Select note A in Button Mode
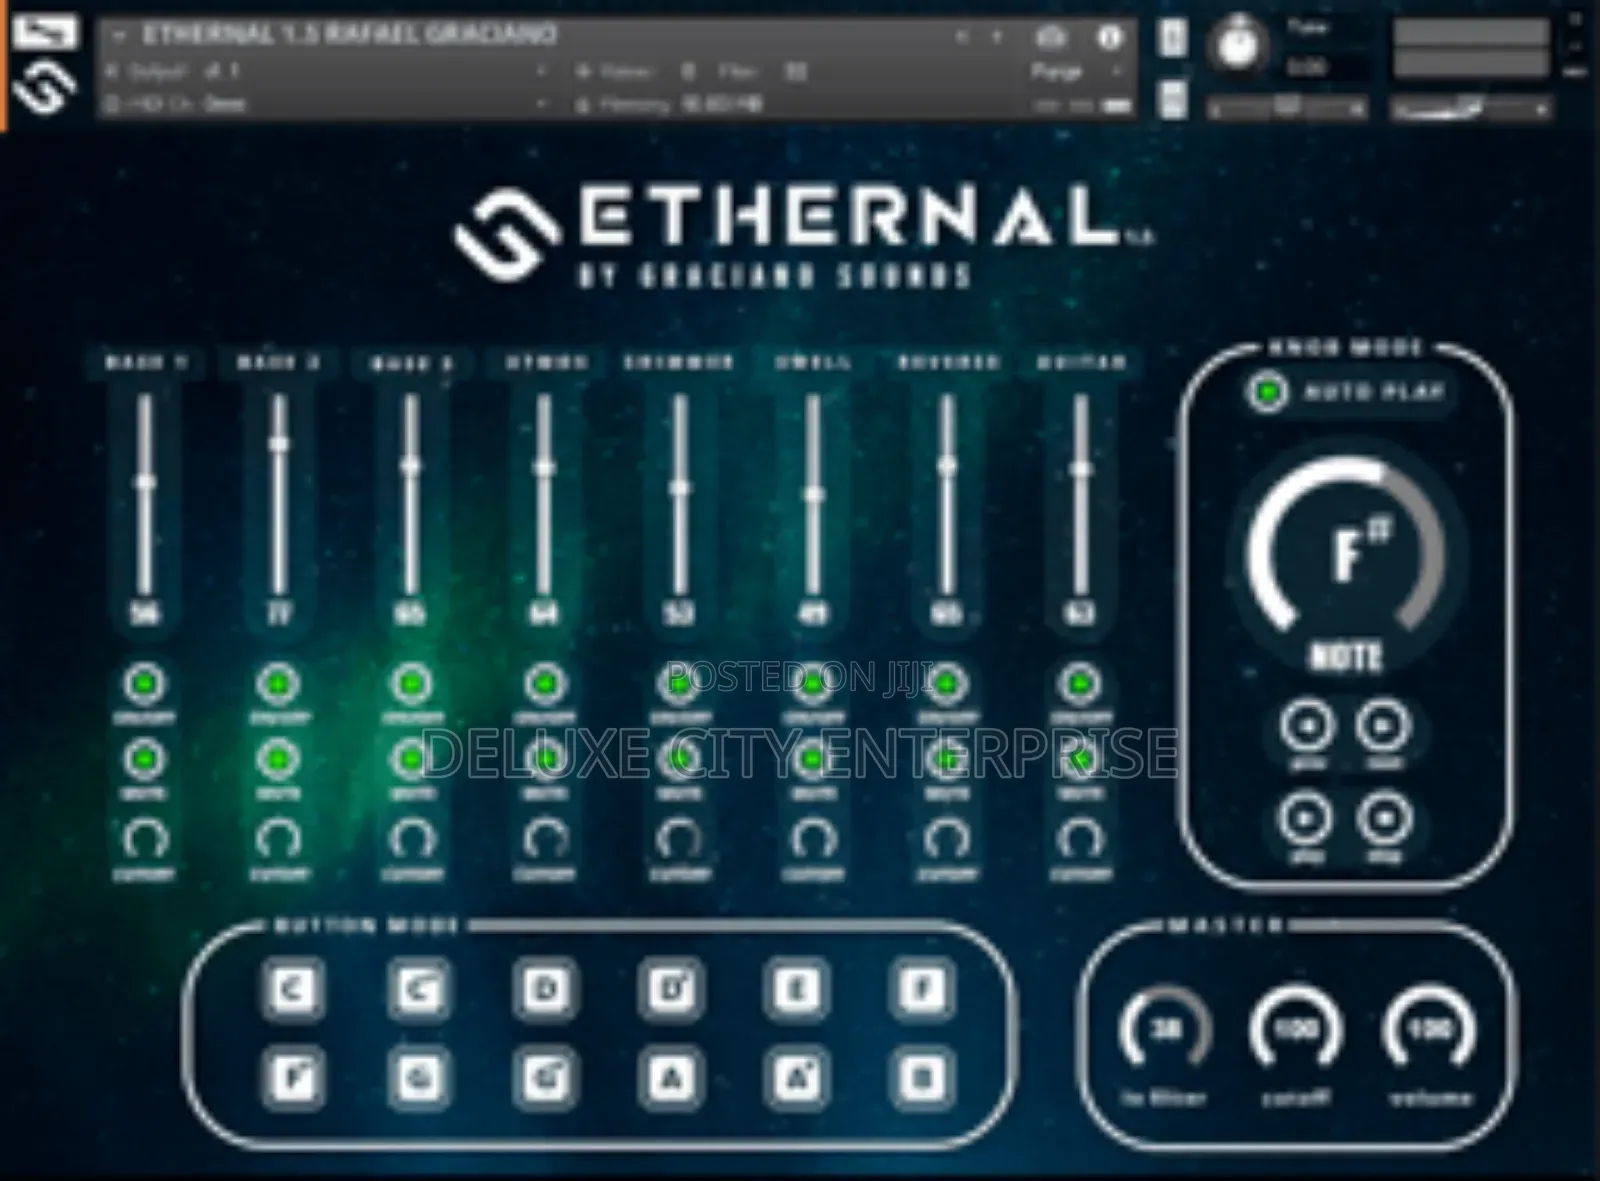 coord(670,1078)
